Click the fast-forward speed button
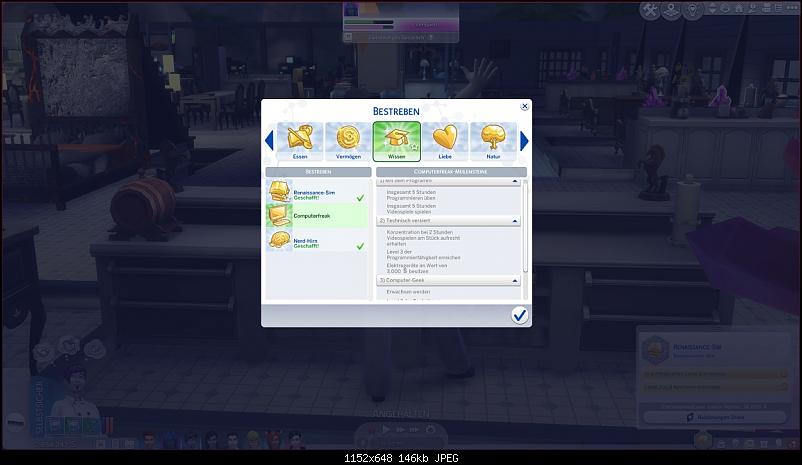The height and width of the screenshot is (465, 802). (x=400, y=430)
